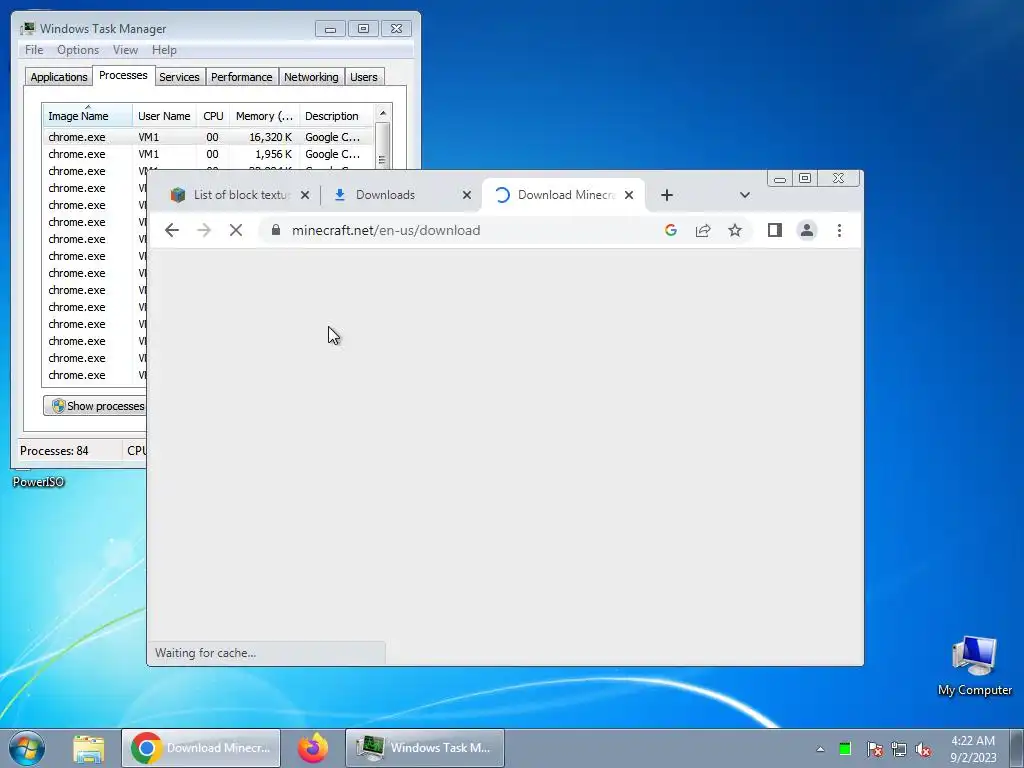Switch to Networking tab in Task Manager

coord(312,77)
